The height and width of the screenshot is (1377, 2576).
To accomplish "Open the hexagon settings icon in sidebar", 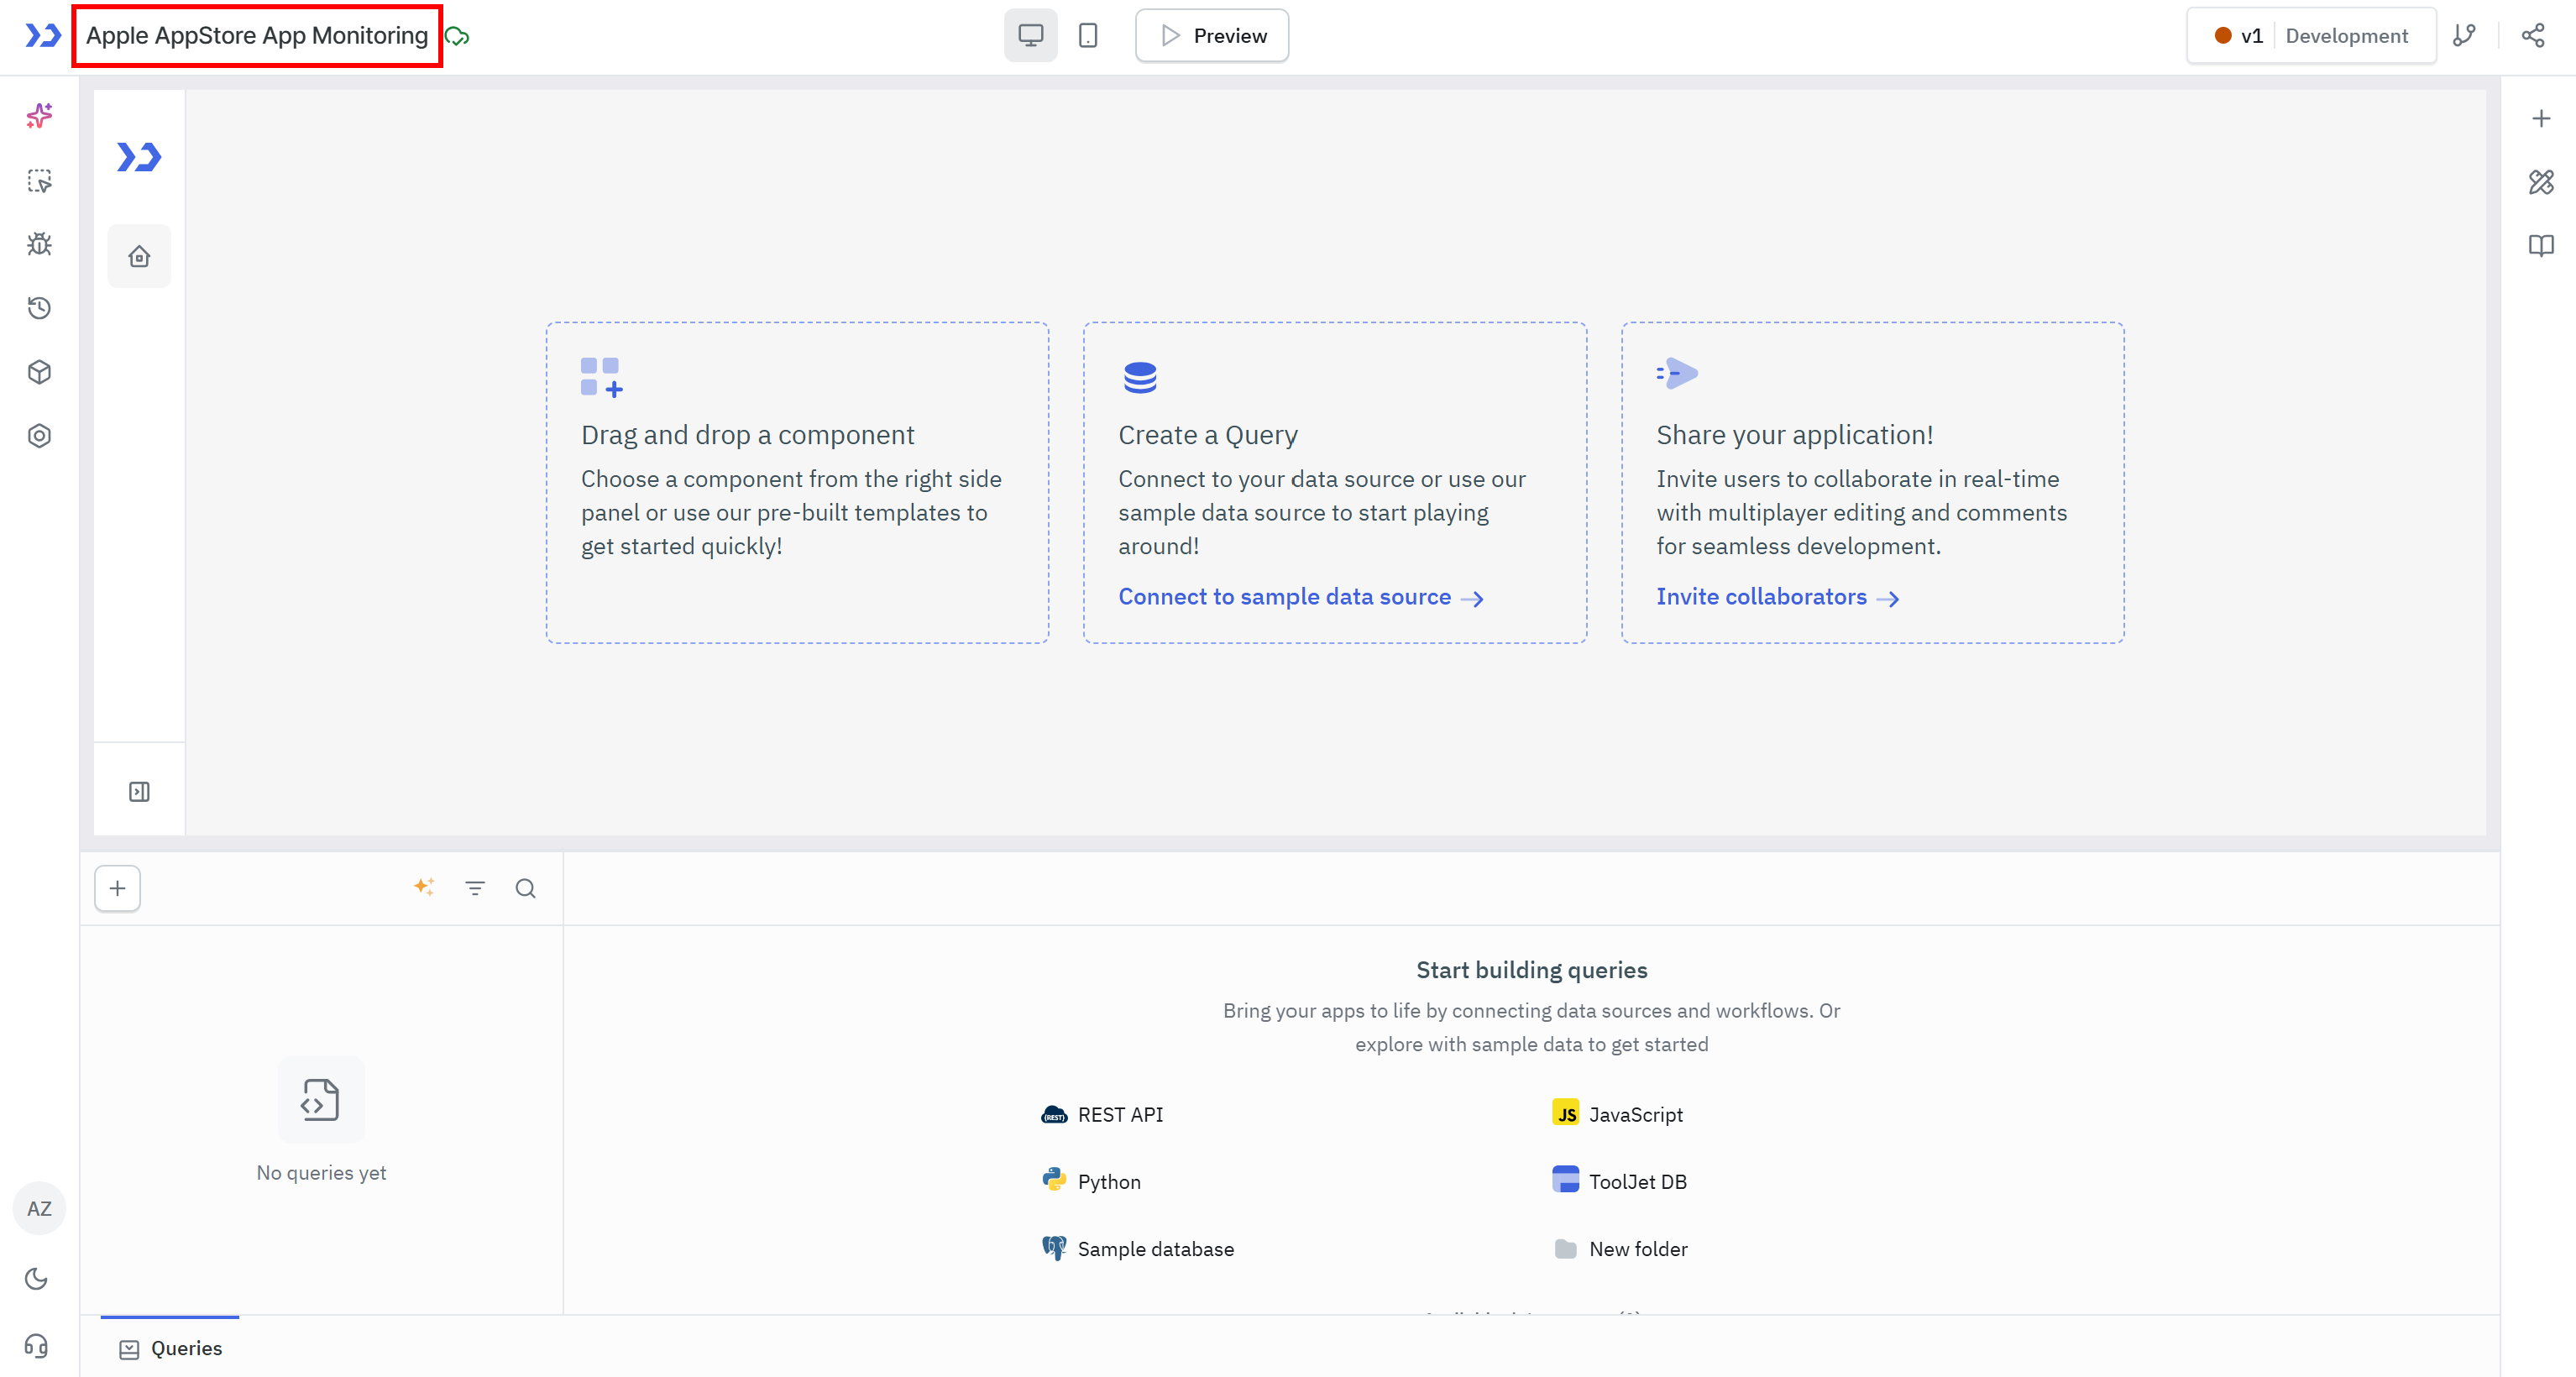I will [x=39, y=436].
